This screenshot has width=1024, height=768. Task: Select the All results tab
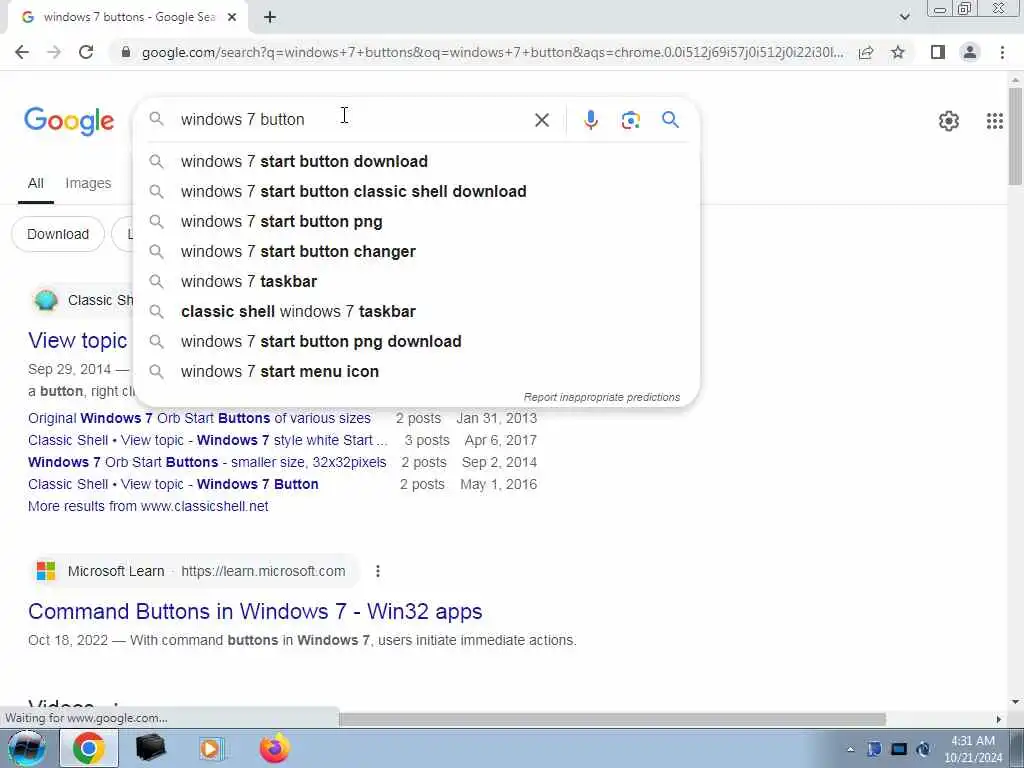click(35, 184)
